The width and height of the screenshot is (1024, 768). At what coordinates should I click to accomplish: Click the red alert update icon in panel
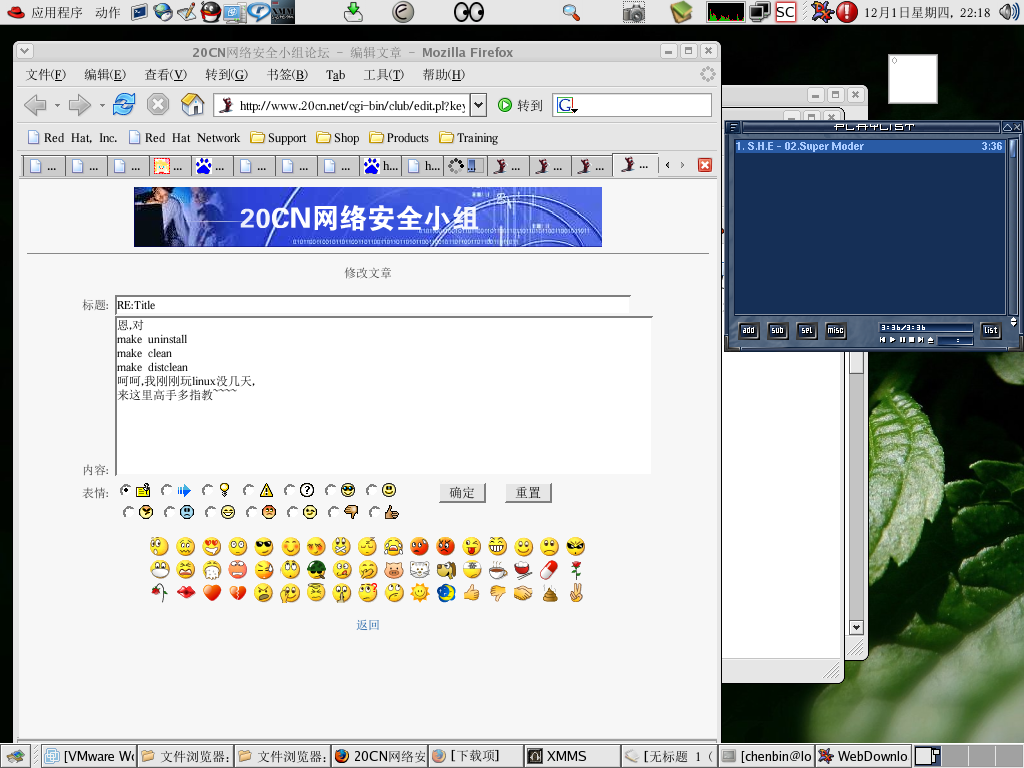(847, 12)
